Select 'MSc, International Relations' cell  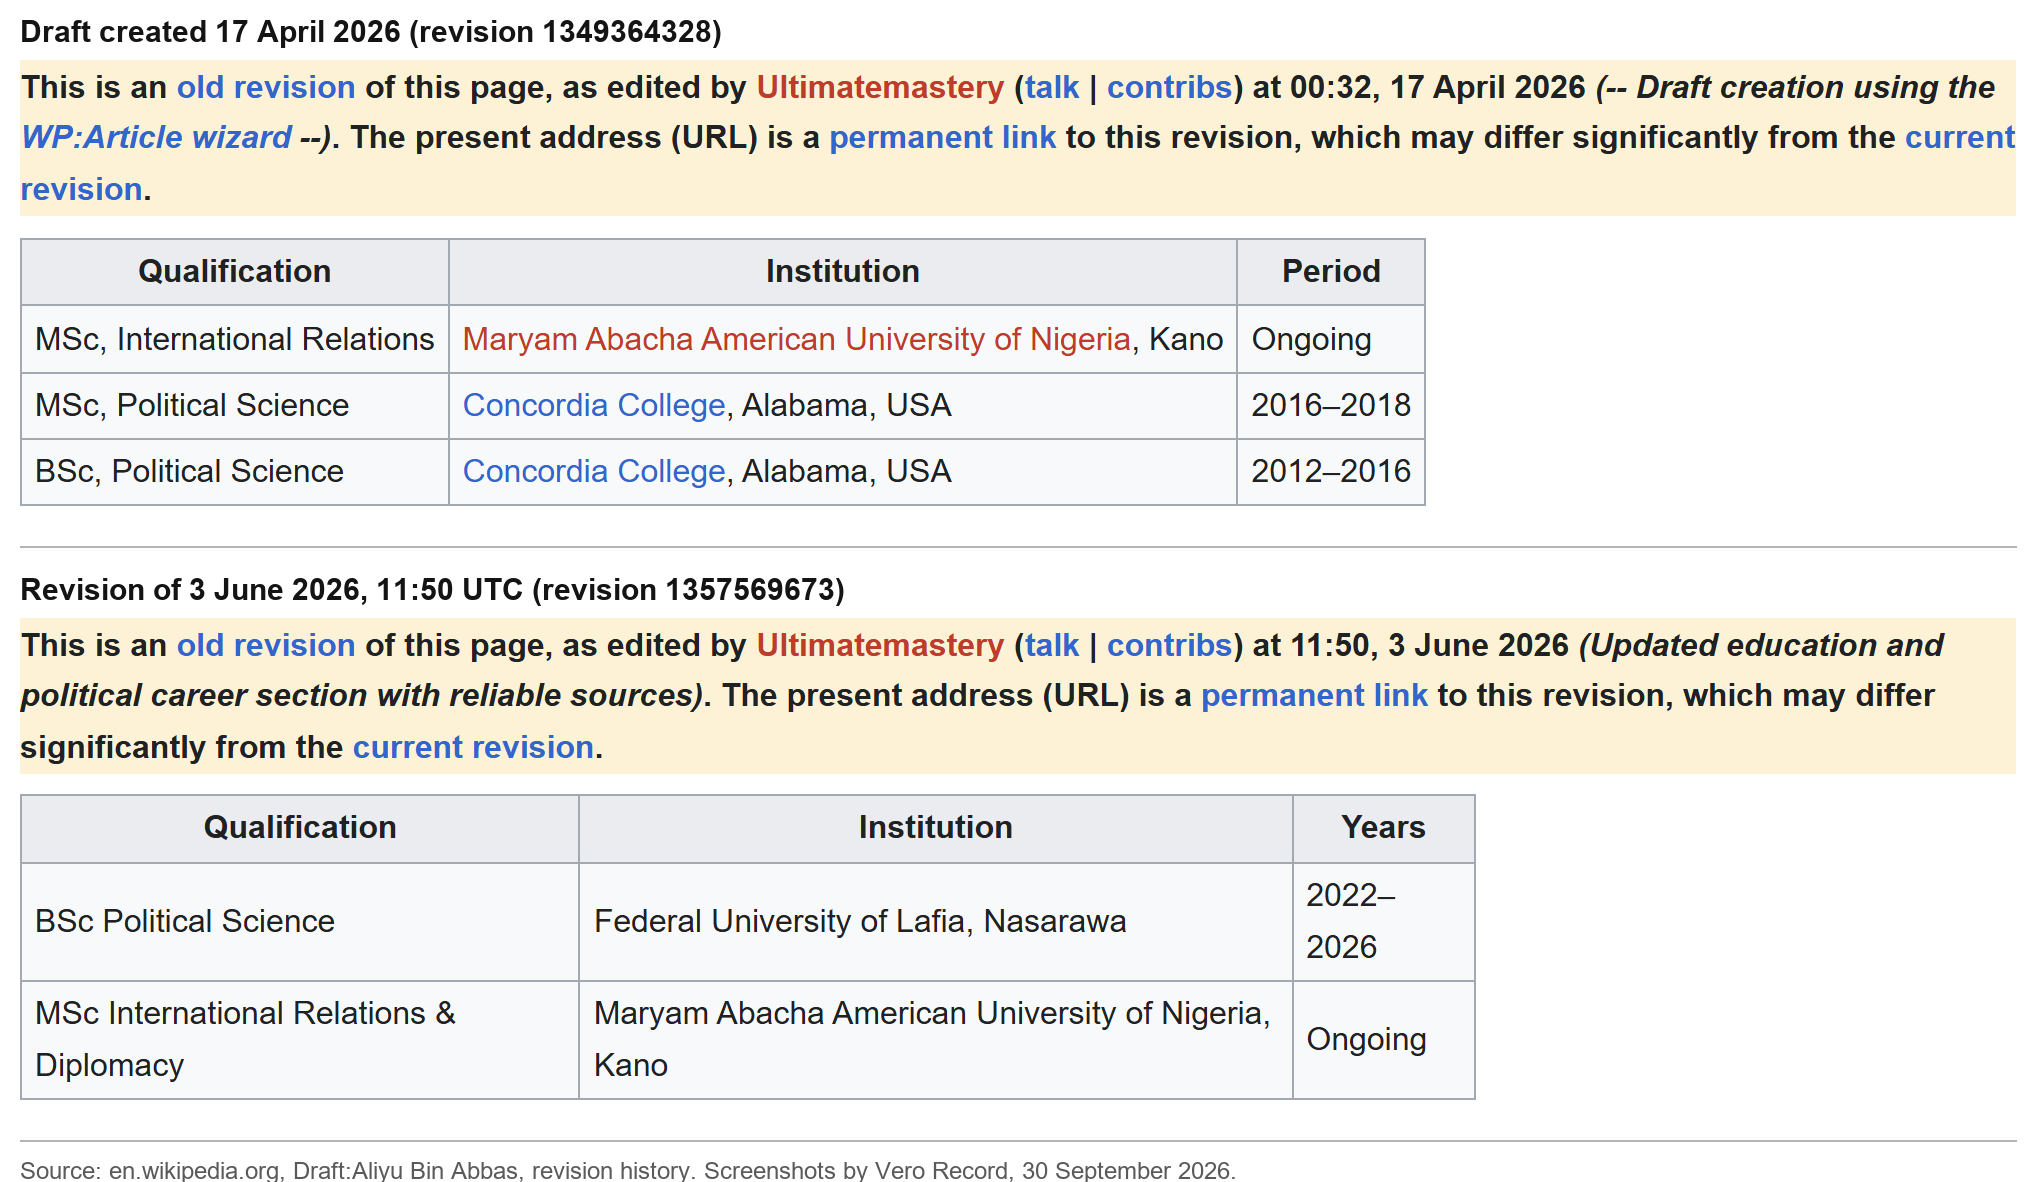(x=235, y=340)
